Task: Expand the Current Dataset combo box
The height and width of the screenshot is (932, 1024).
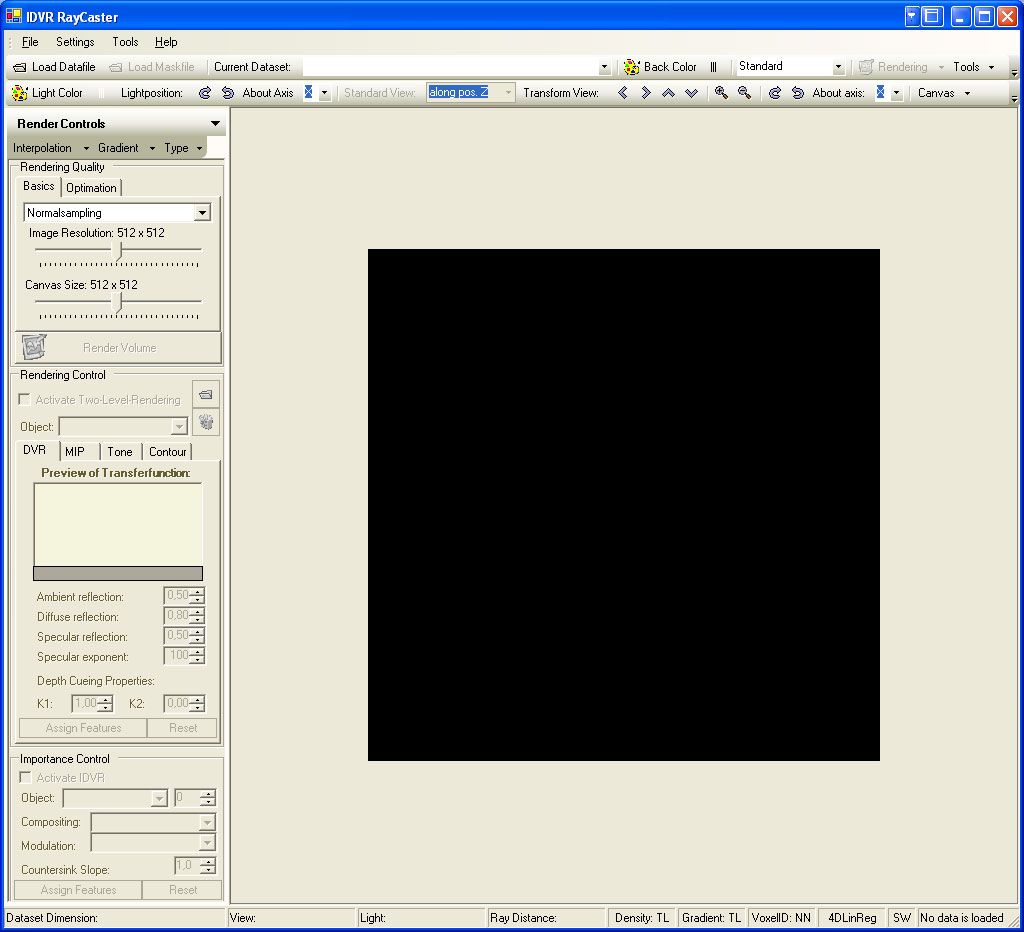Action: click(x=604, y=67)
